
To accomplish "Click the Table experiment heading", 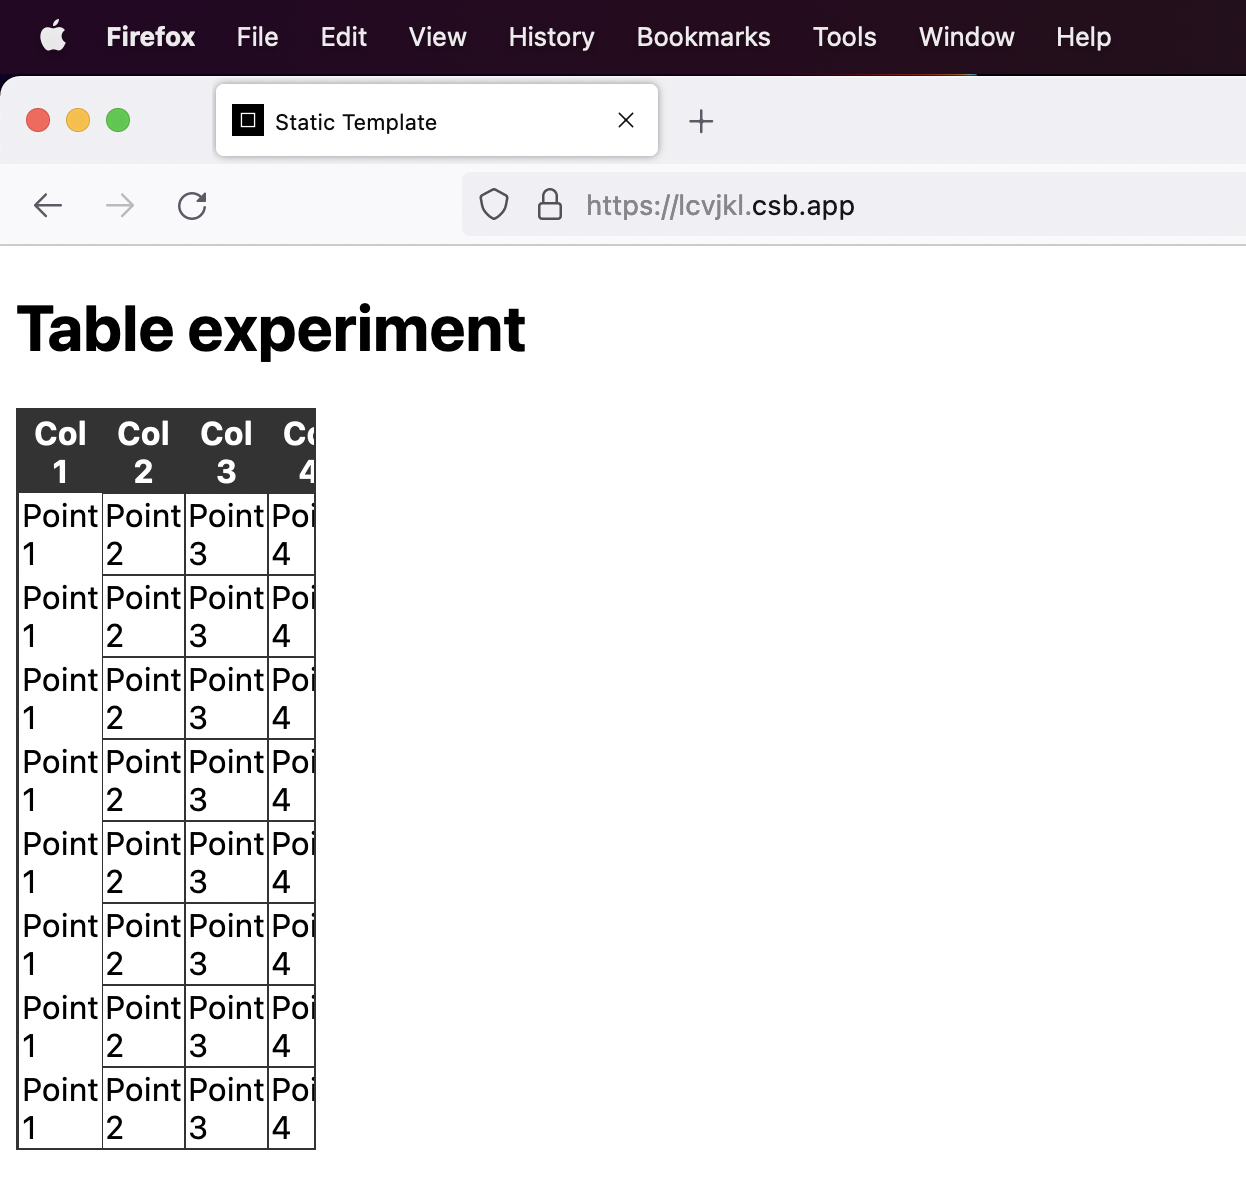I will click(x=271, y=329).
